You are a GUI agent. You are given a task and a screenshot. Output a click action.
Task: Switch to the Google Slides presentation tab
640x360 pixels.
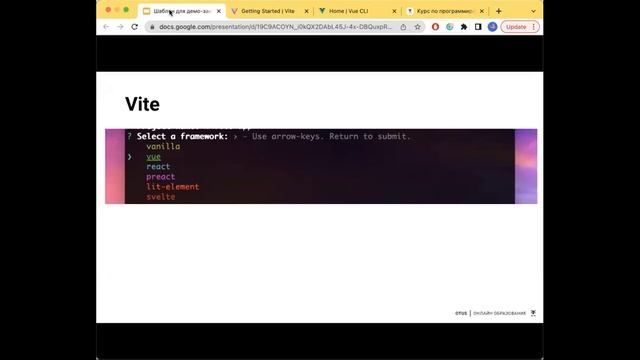click(182, 11)
